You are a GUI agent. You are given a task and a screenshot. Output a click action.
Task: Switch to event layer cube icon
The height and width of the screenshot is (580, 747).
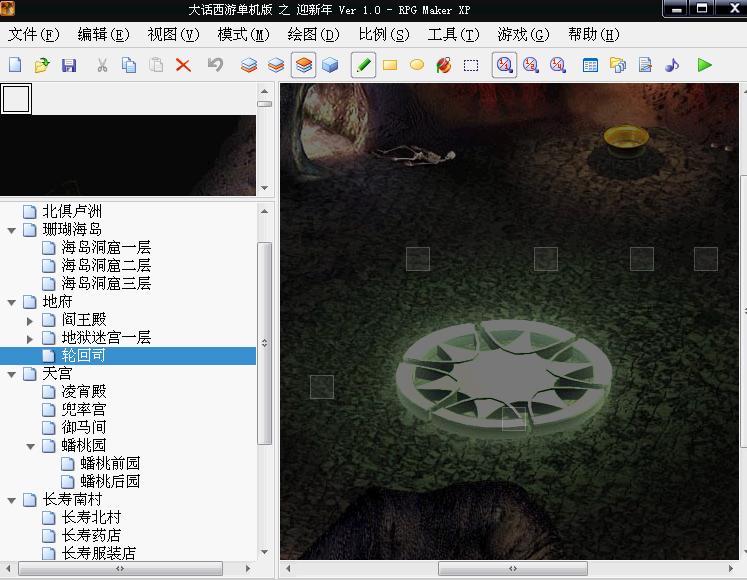(x=330, y=65)
